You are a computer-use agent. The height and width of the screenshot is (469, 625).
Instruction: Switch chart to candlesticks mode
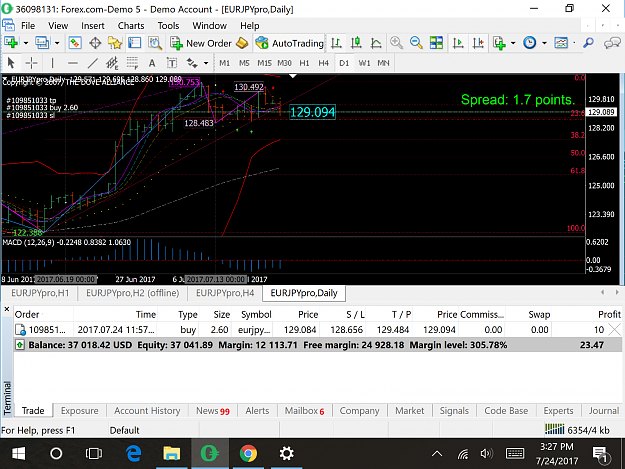pos(356,43)
